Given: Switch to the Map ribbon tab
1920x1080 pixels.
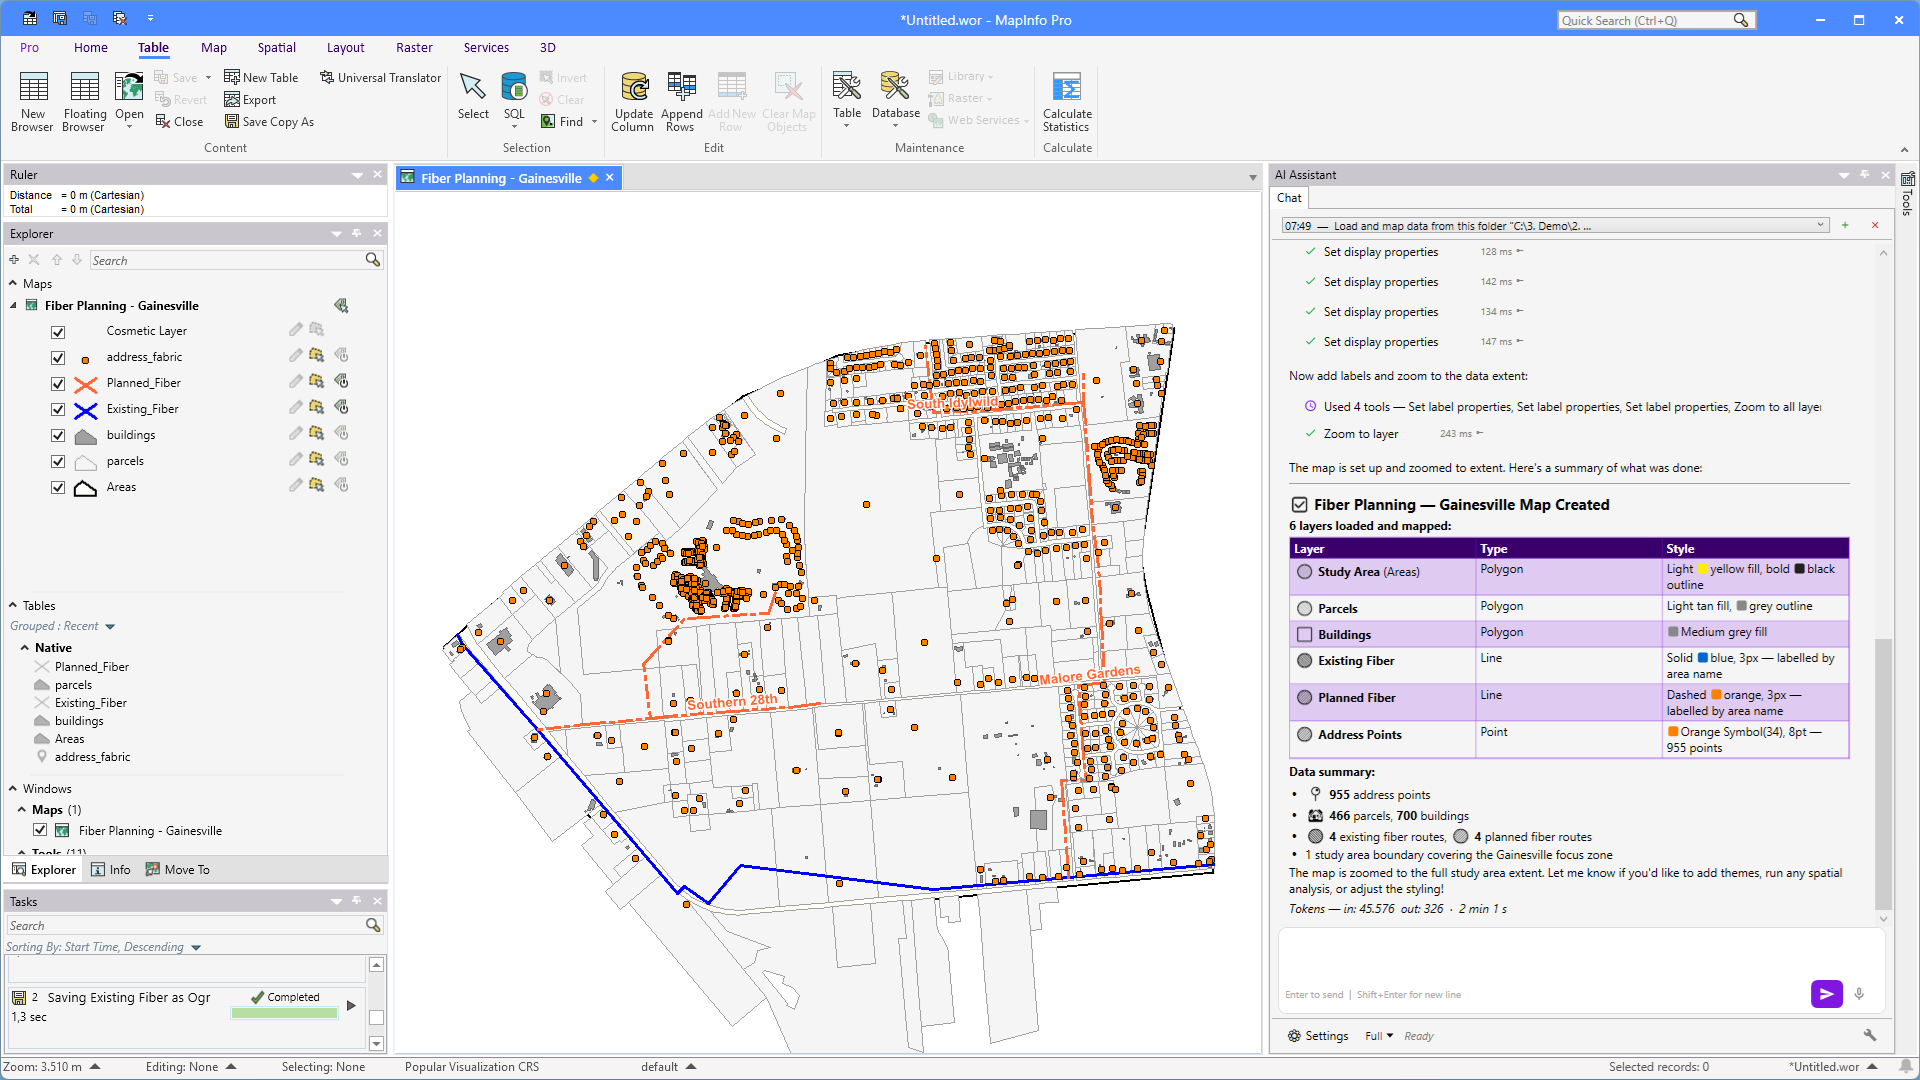Looking at the screenshot, I should pos(214,47).
